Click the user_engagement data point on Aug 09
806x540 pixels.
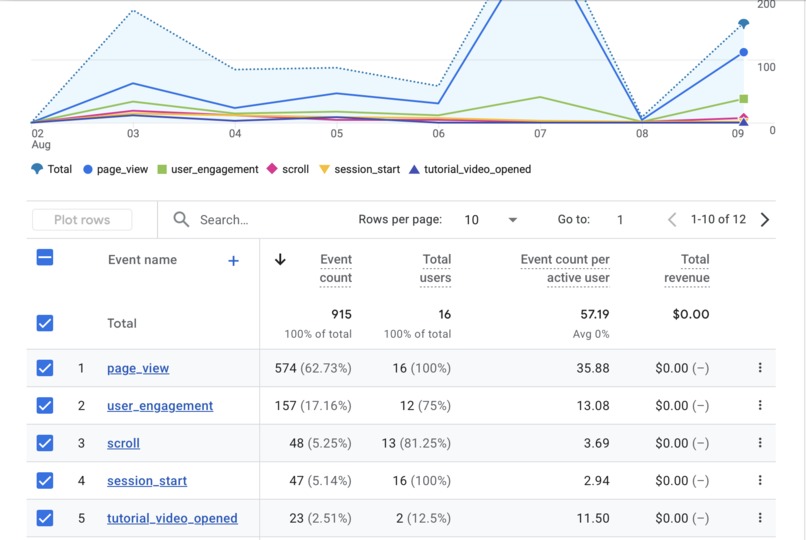[743, 99]
